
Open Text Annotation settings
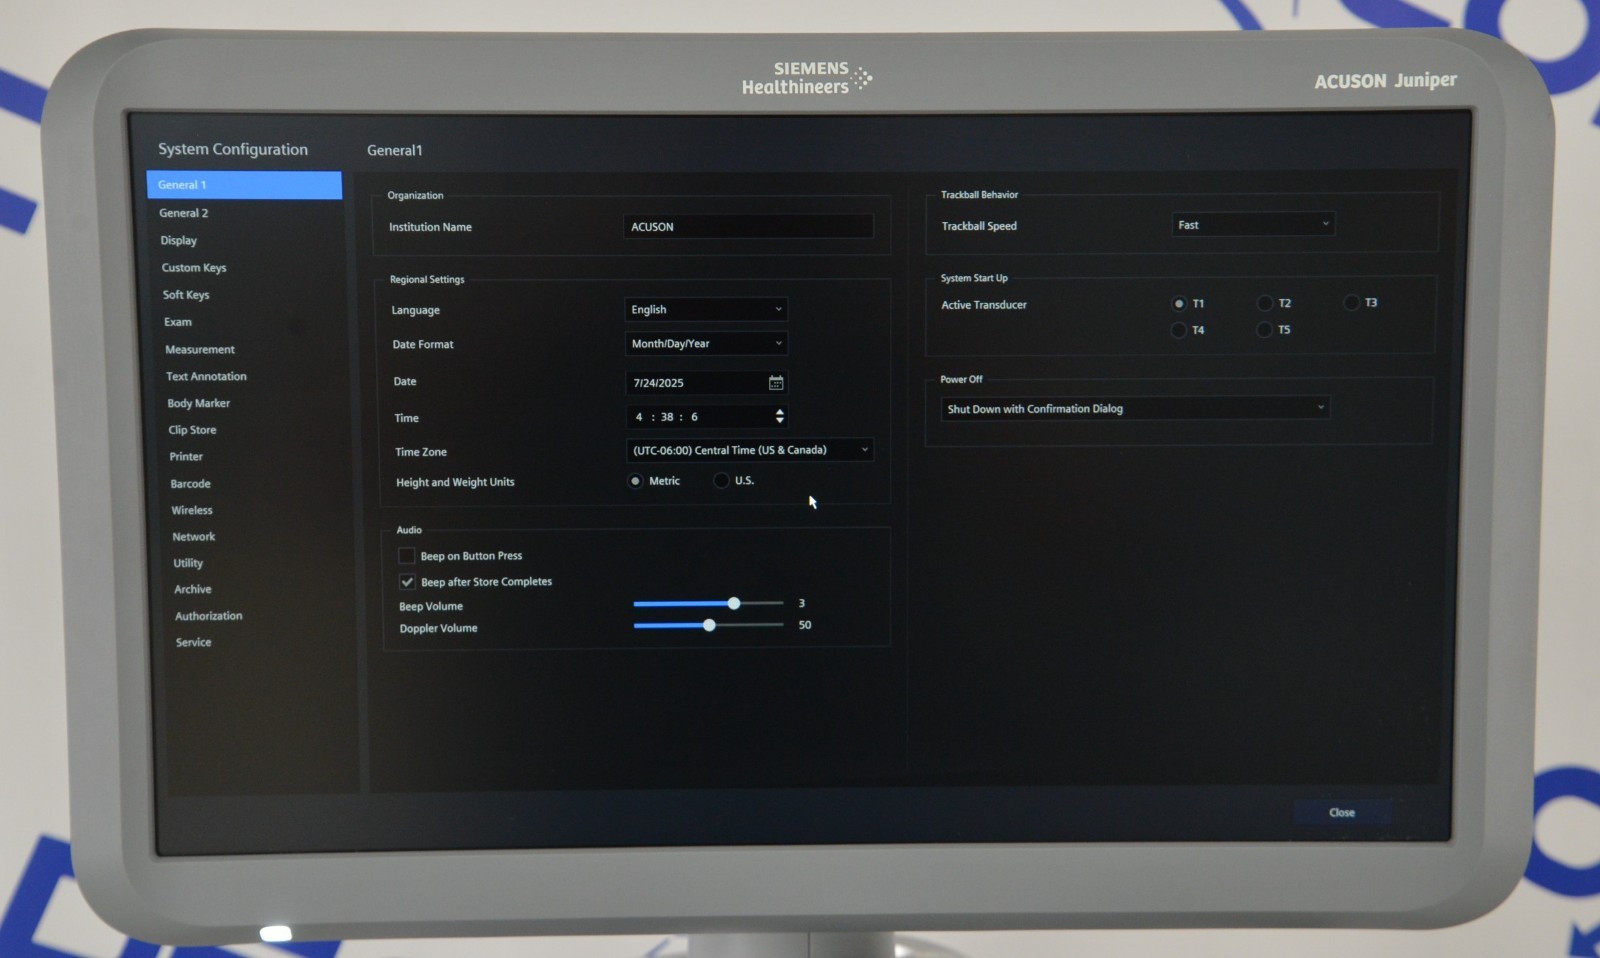click(x=206, y=377)
